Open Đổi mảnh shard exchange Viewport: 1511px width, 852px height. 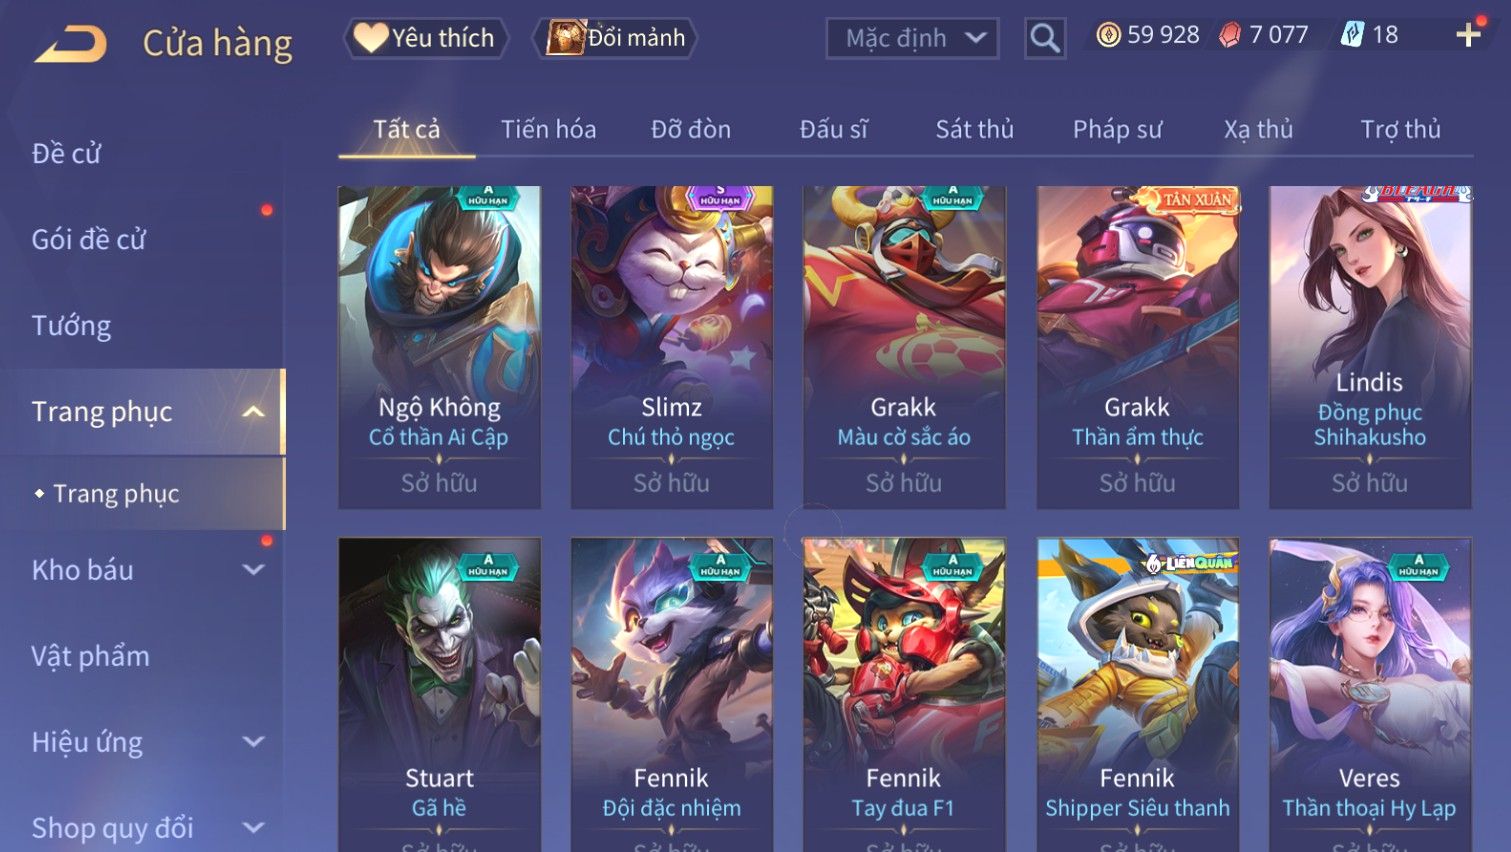[x=617, y=38]
